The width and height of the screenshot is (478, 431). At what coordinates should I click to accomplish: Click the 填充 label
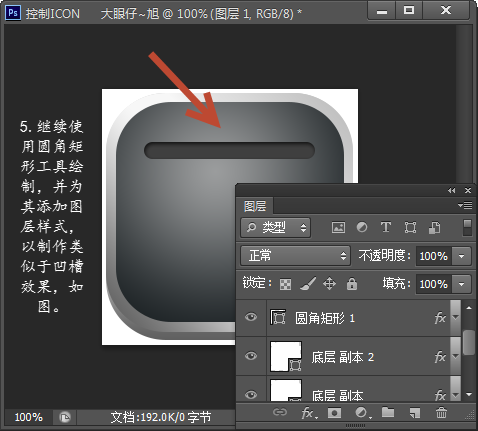(396, 284)
